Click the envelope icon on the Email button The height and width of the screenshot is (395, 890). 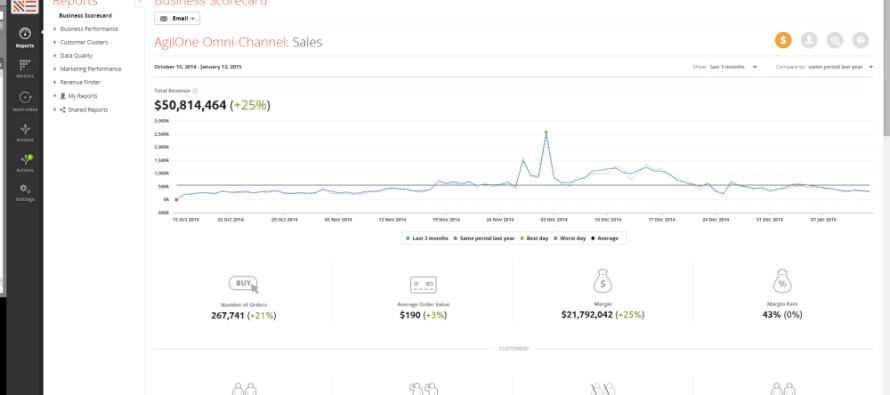click(164, 19)
